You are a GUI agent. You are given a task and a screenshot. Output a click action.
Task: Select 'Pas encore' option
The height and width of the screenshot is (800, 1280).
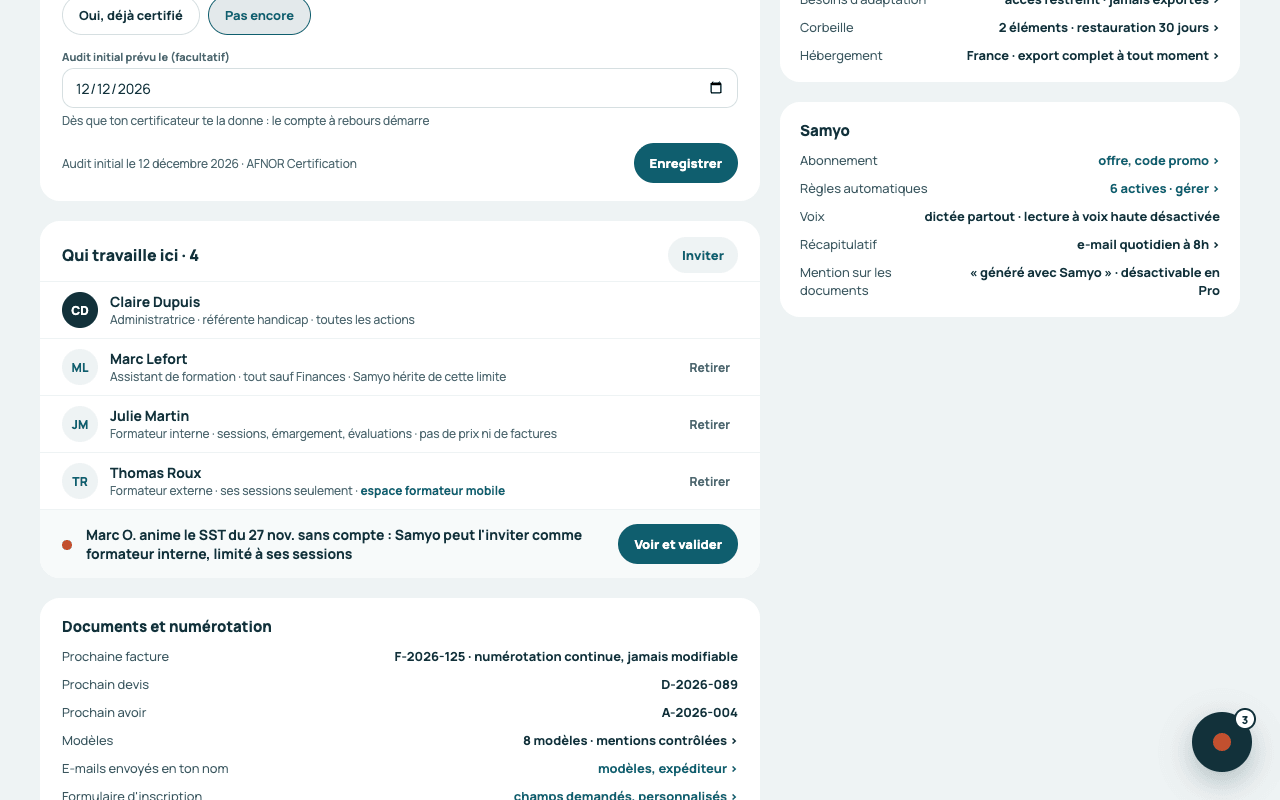pyautogui.click(x=259, y=15)
